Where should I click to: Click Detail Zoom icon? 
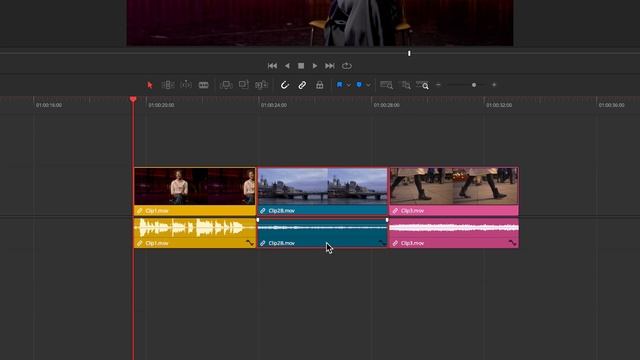pyautogui.click(x=406, y=85)
